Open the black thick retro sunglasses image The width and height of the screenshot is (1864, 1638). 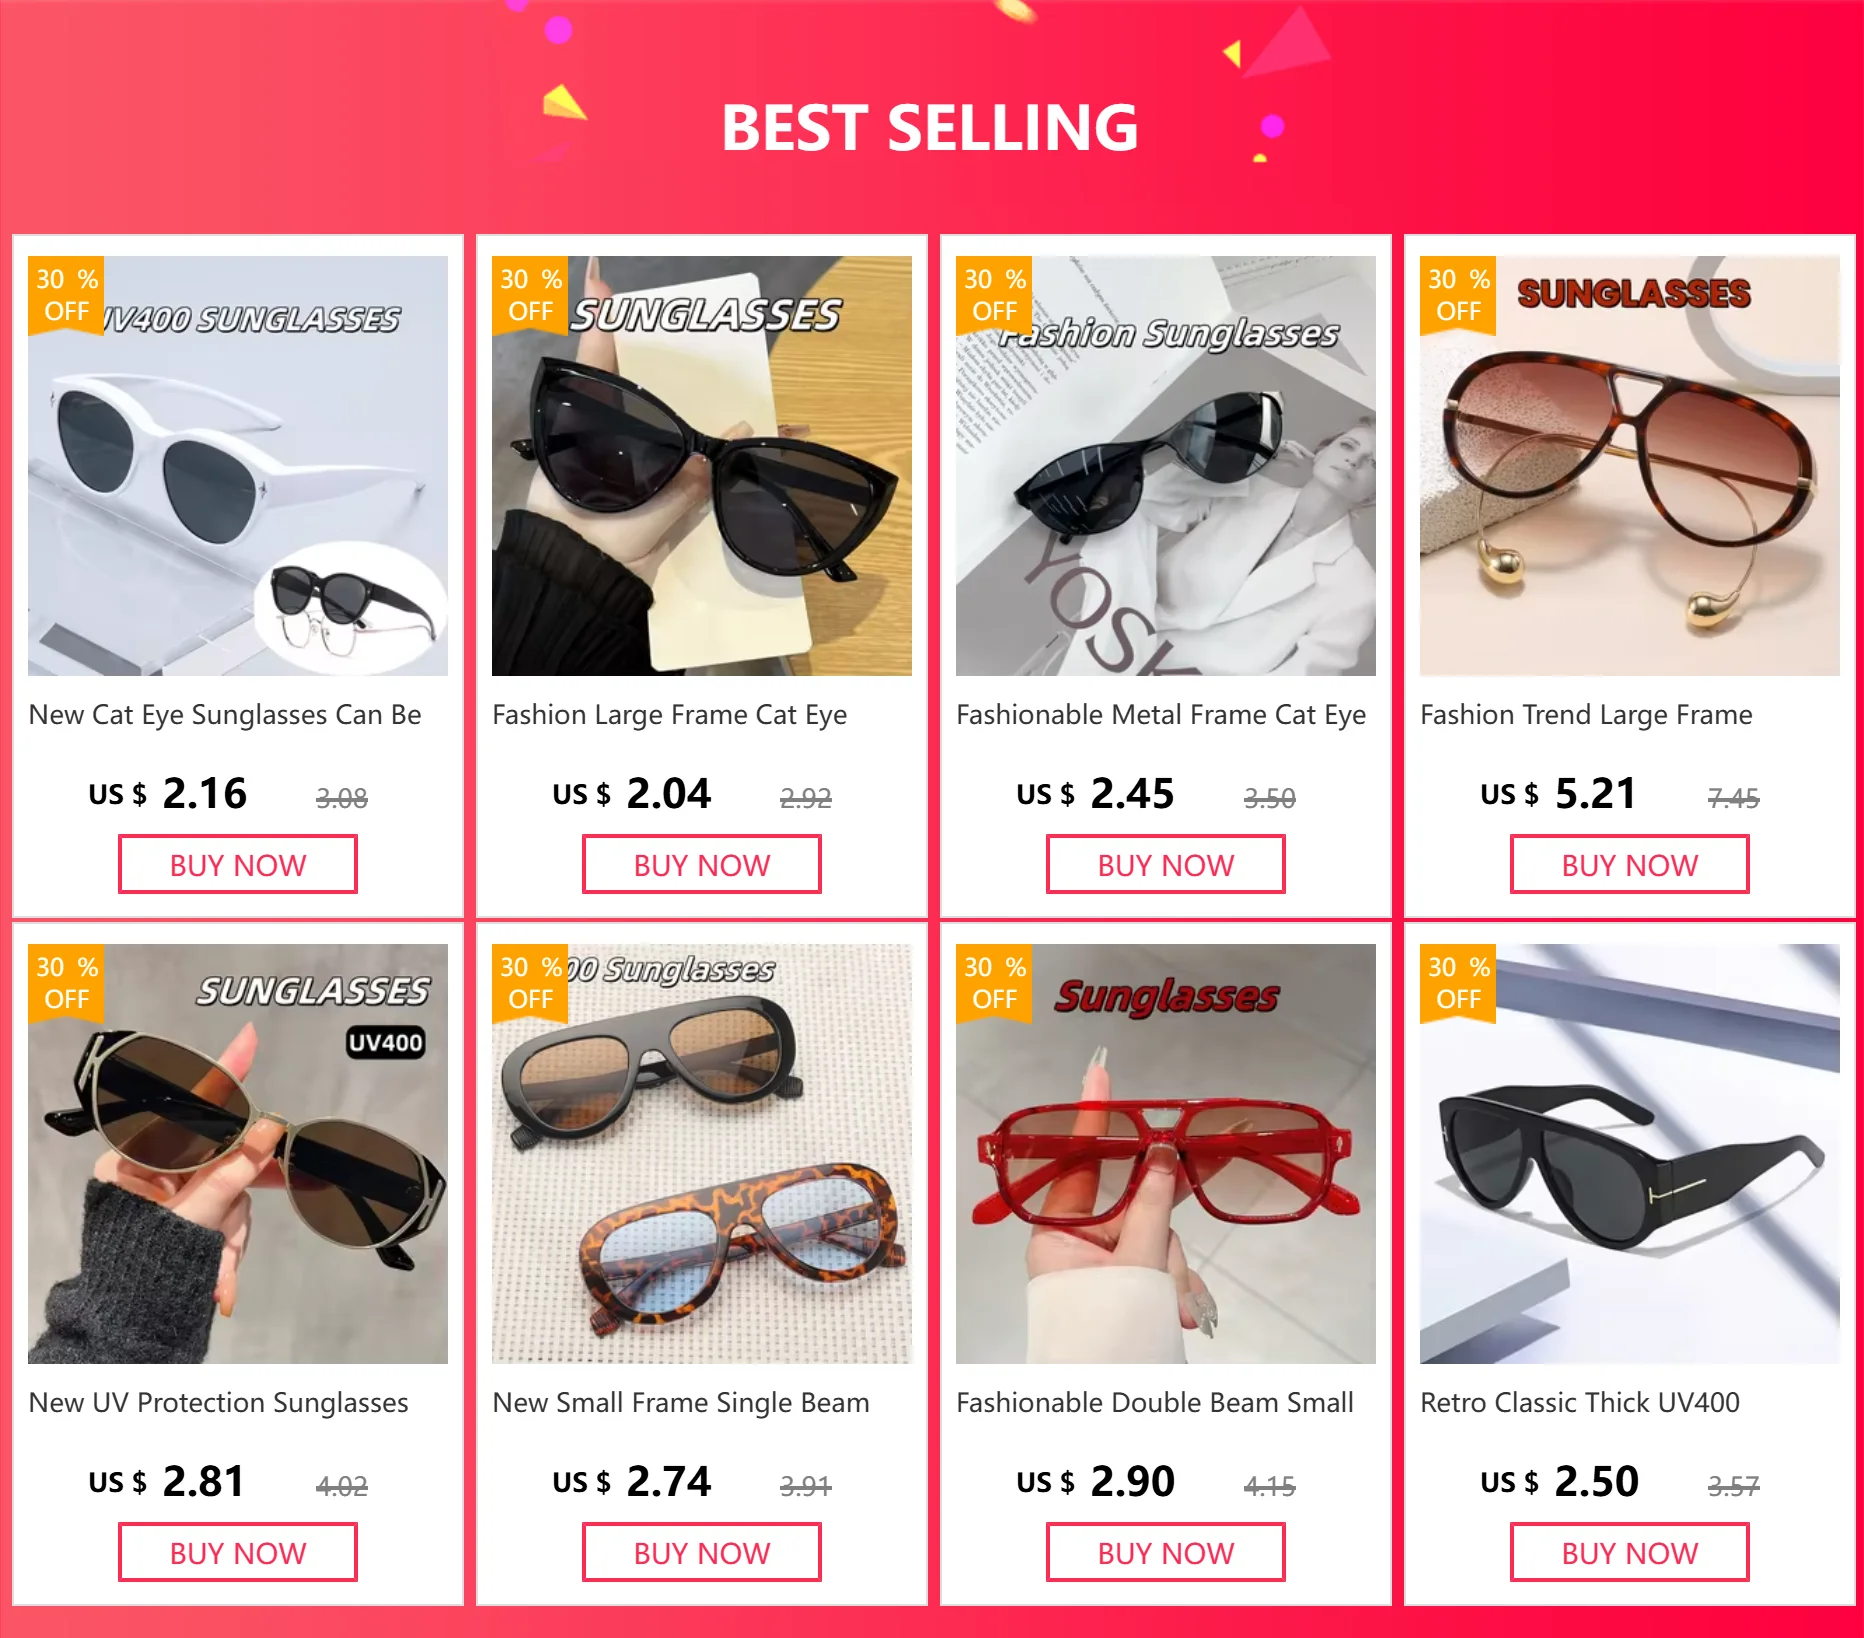tap(1630, 1154)
